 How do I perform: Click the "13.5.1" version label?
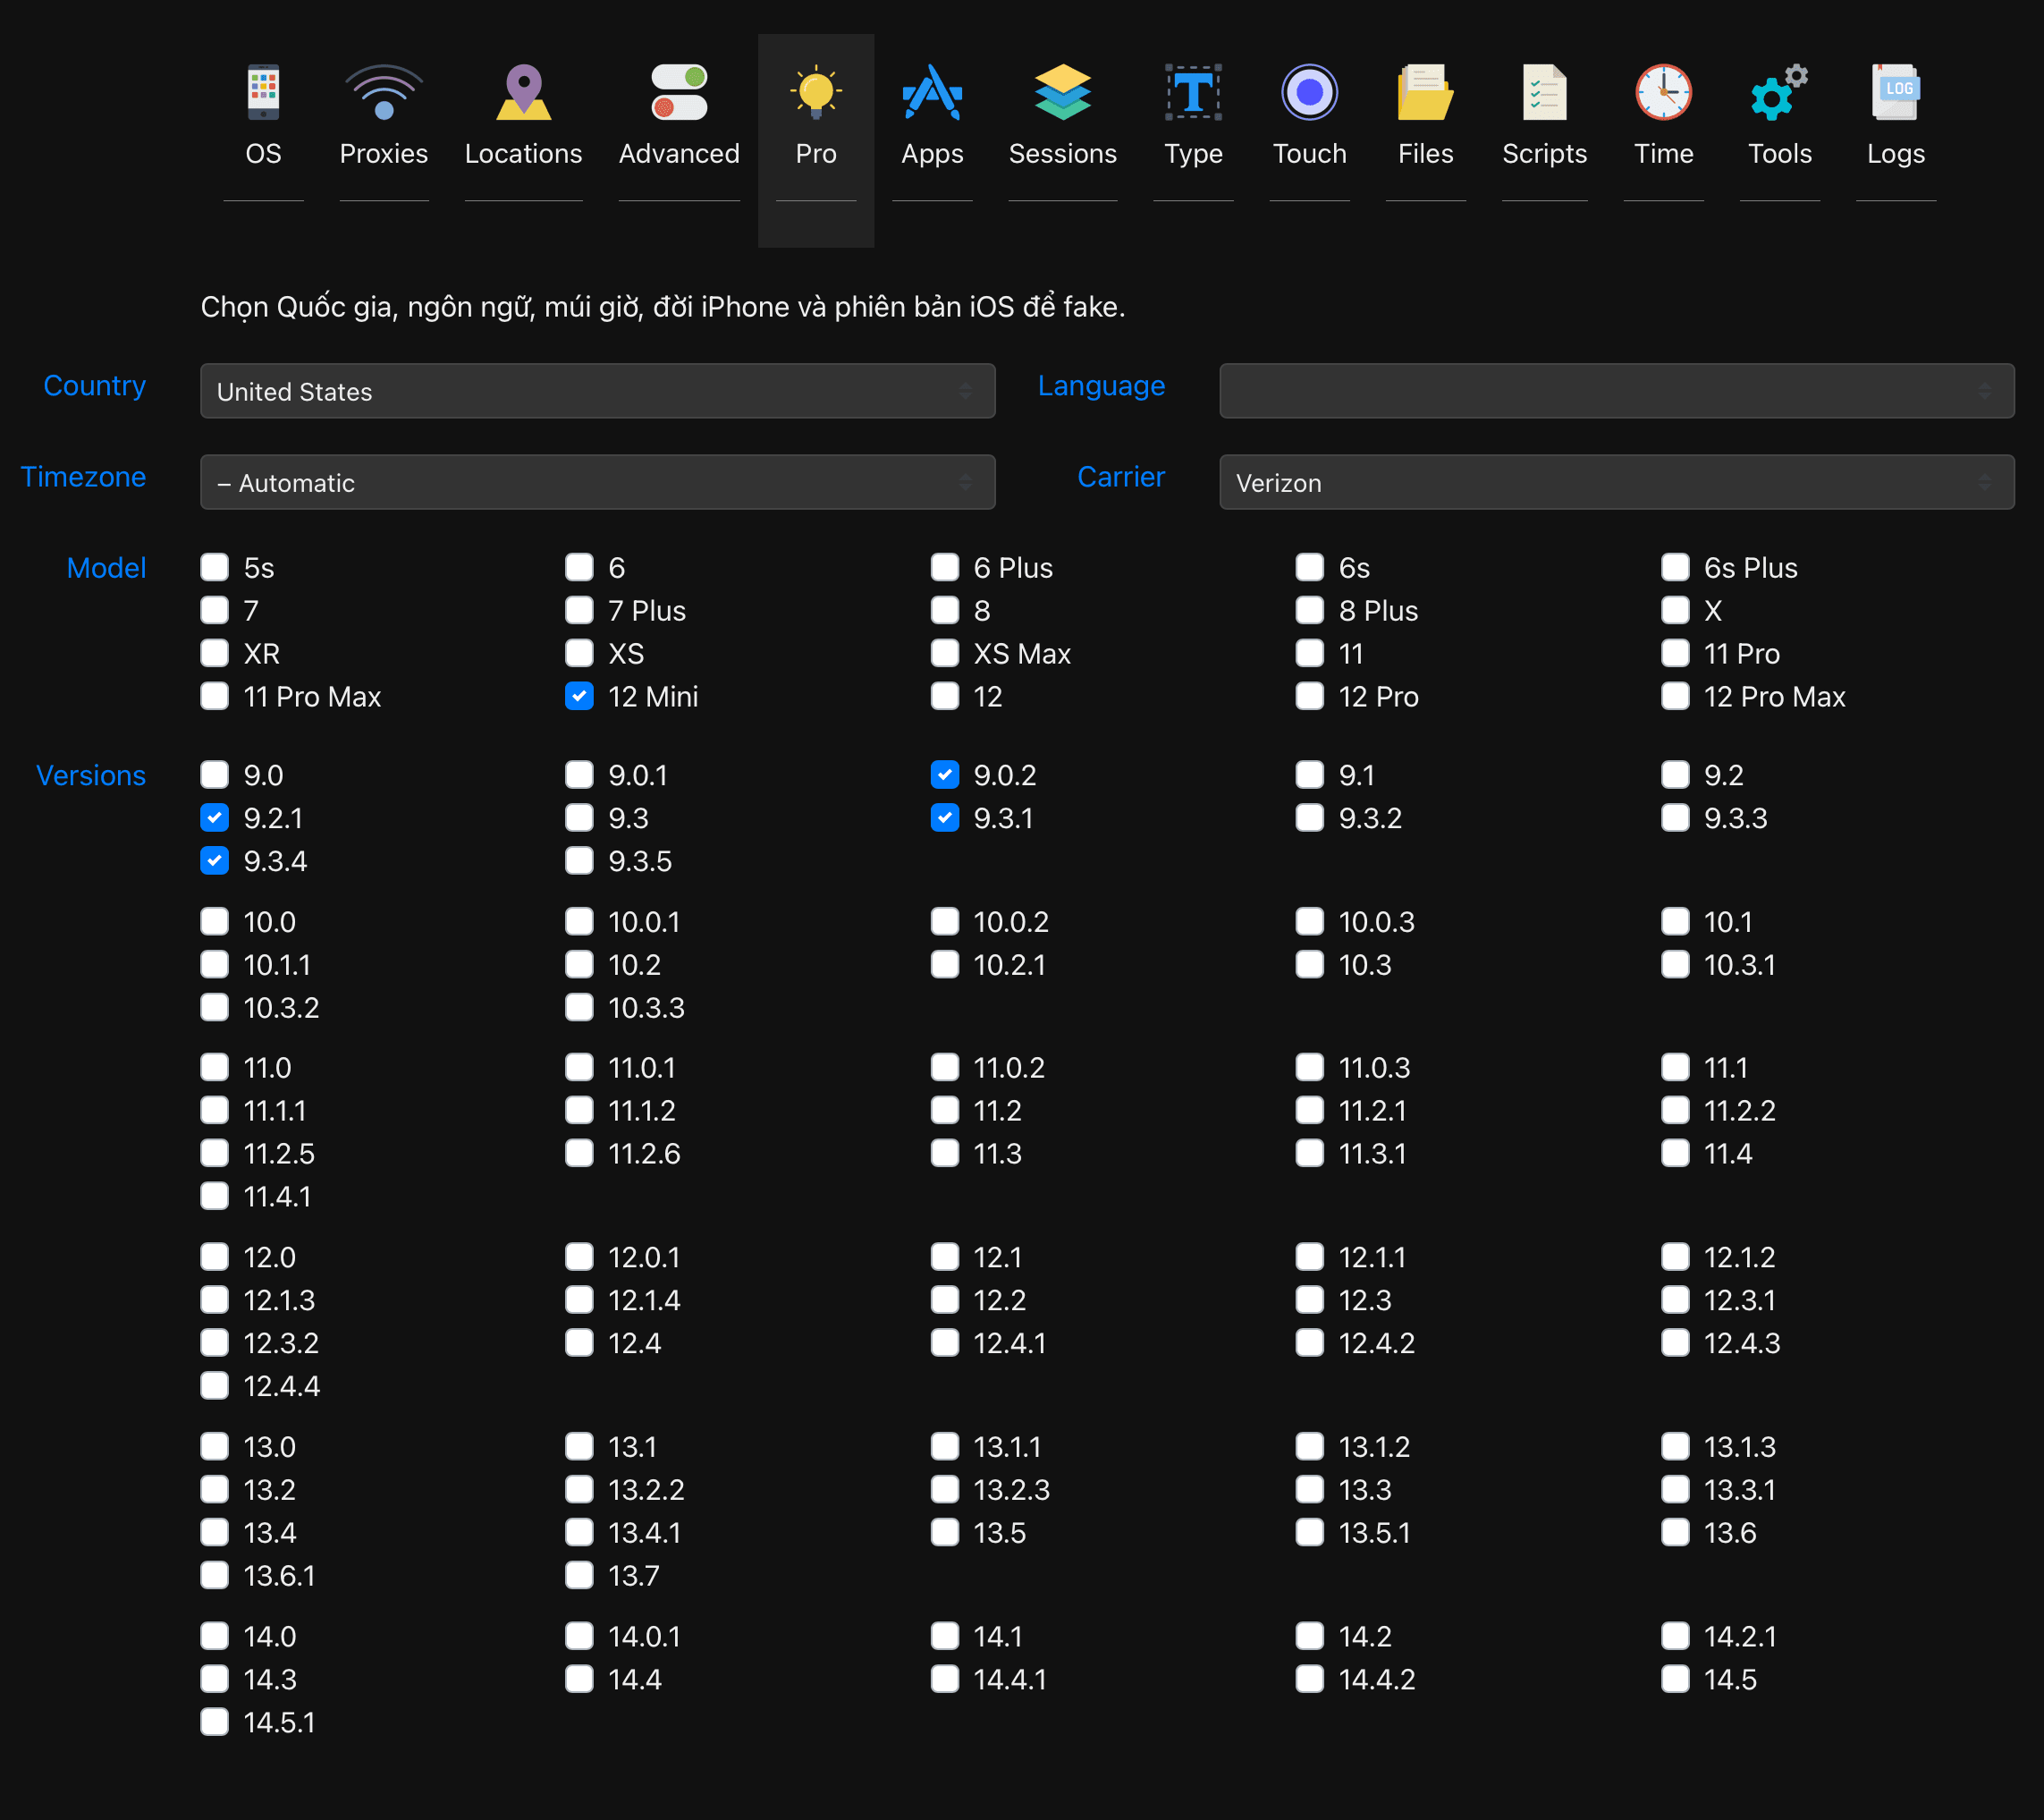click(1374, 1533)
